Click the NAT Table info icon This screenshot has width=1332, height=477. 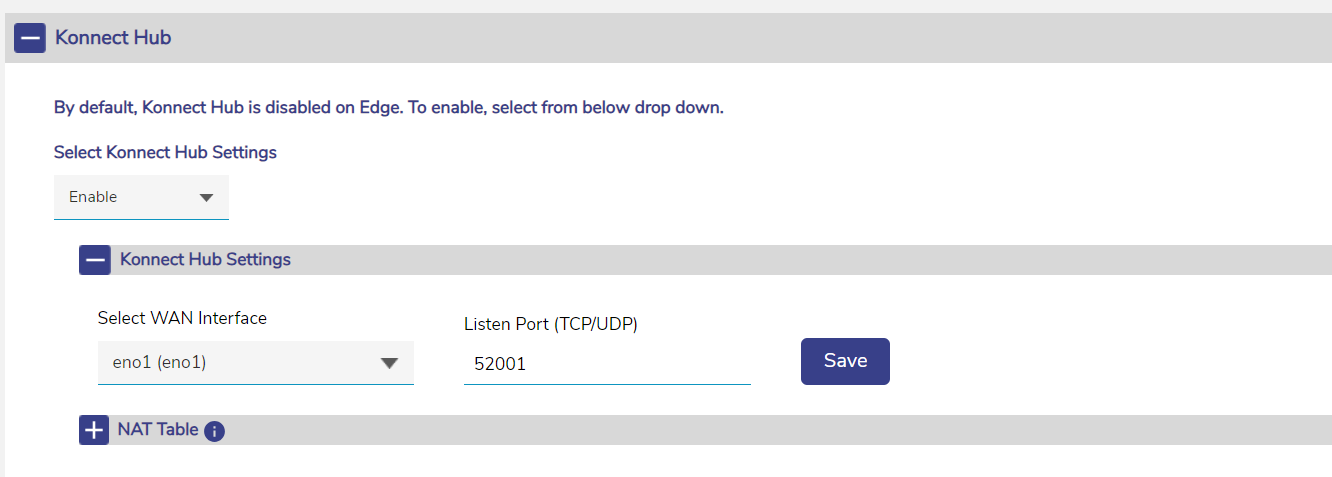tap(214, 431)
